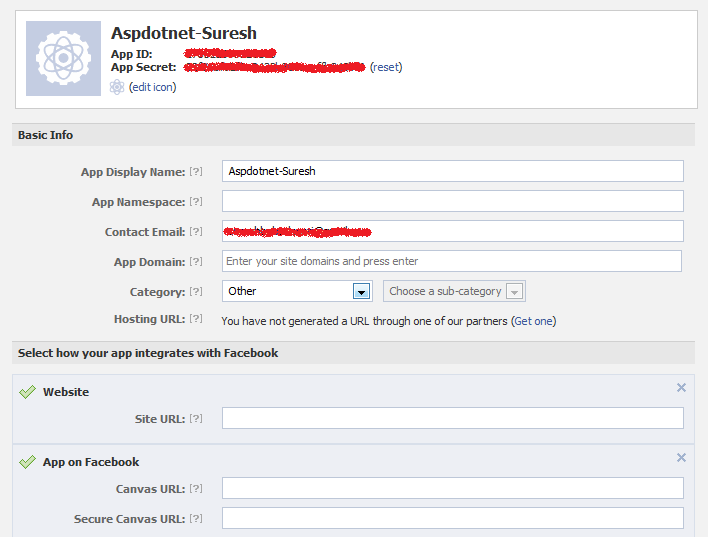
Task: Toggle the App on Facebook checkmark
Action: point(27,462)
